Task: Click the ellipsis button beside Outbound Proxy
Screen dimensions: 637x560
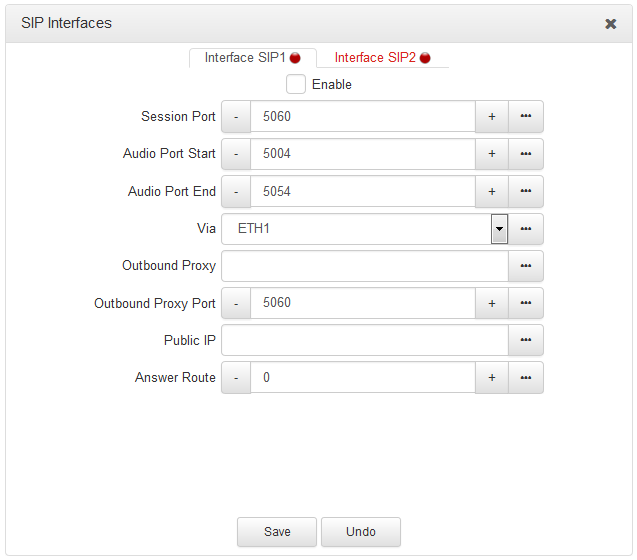Action: [x=525, y=266]
